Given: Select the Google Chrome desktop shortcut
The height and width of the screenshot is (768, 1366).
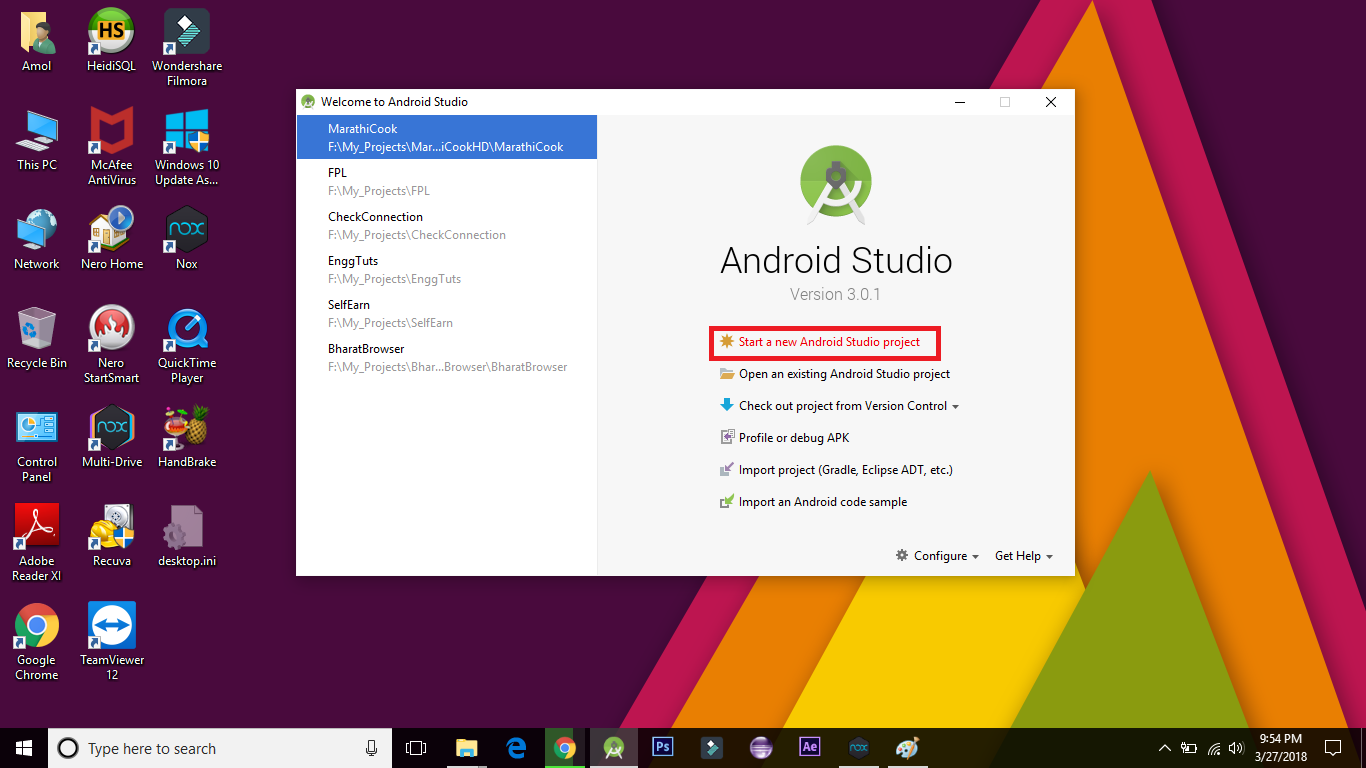Looking at the screenshot, I should [37, 642].
